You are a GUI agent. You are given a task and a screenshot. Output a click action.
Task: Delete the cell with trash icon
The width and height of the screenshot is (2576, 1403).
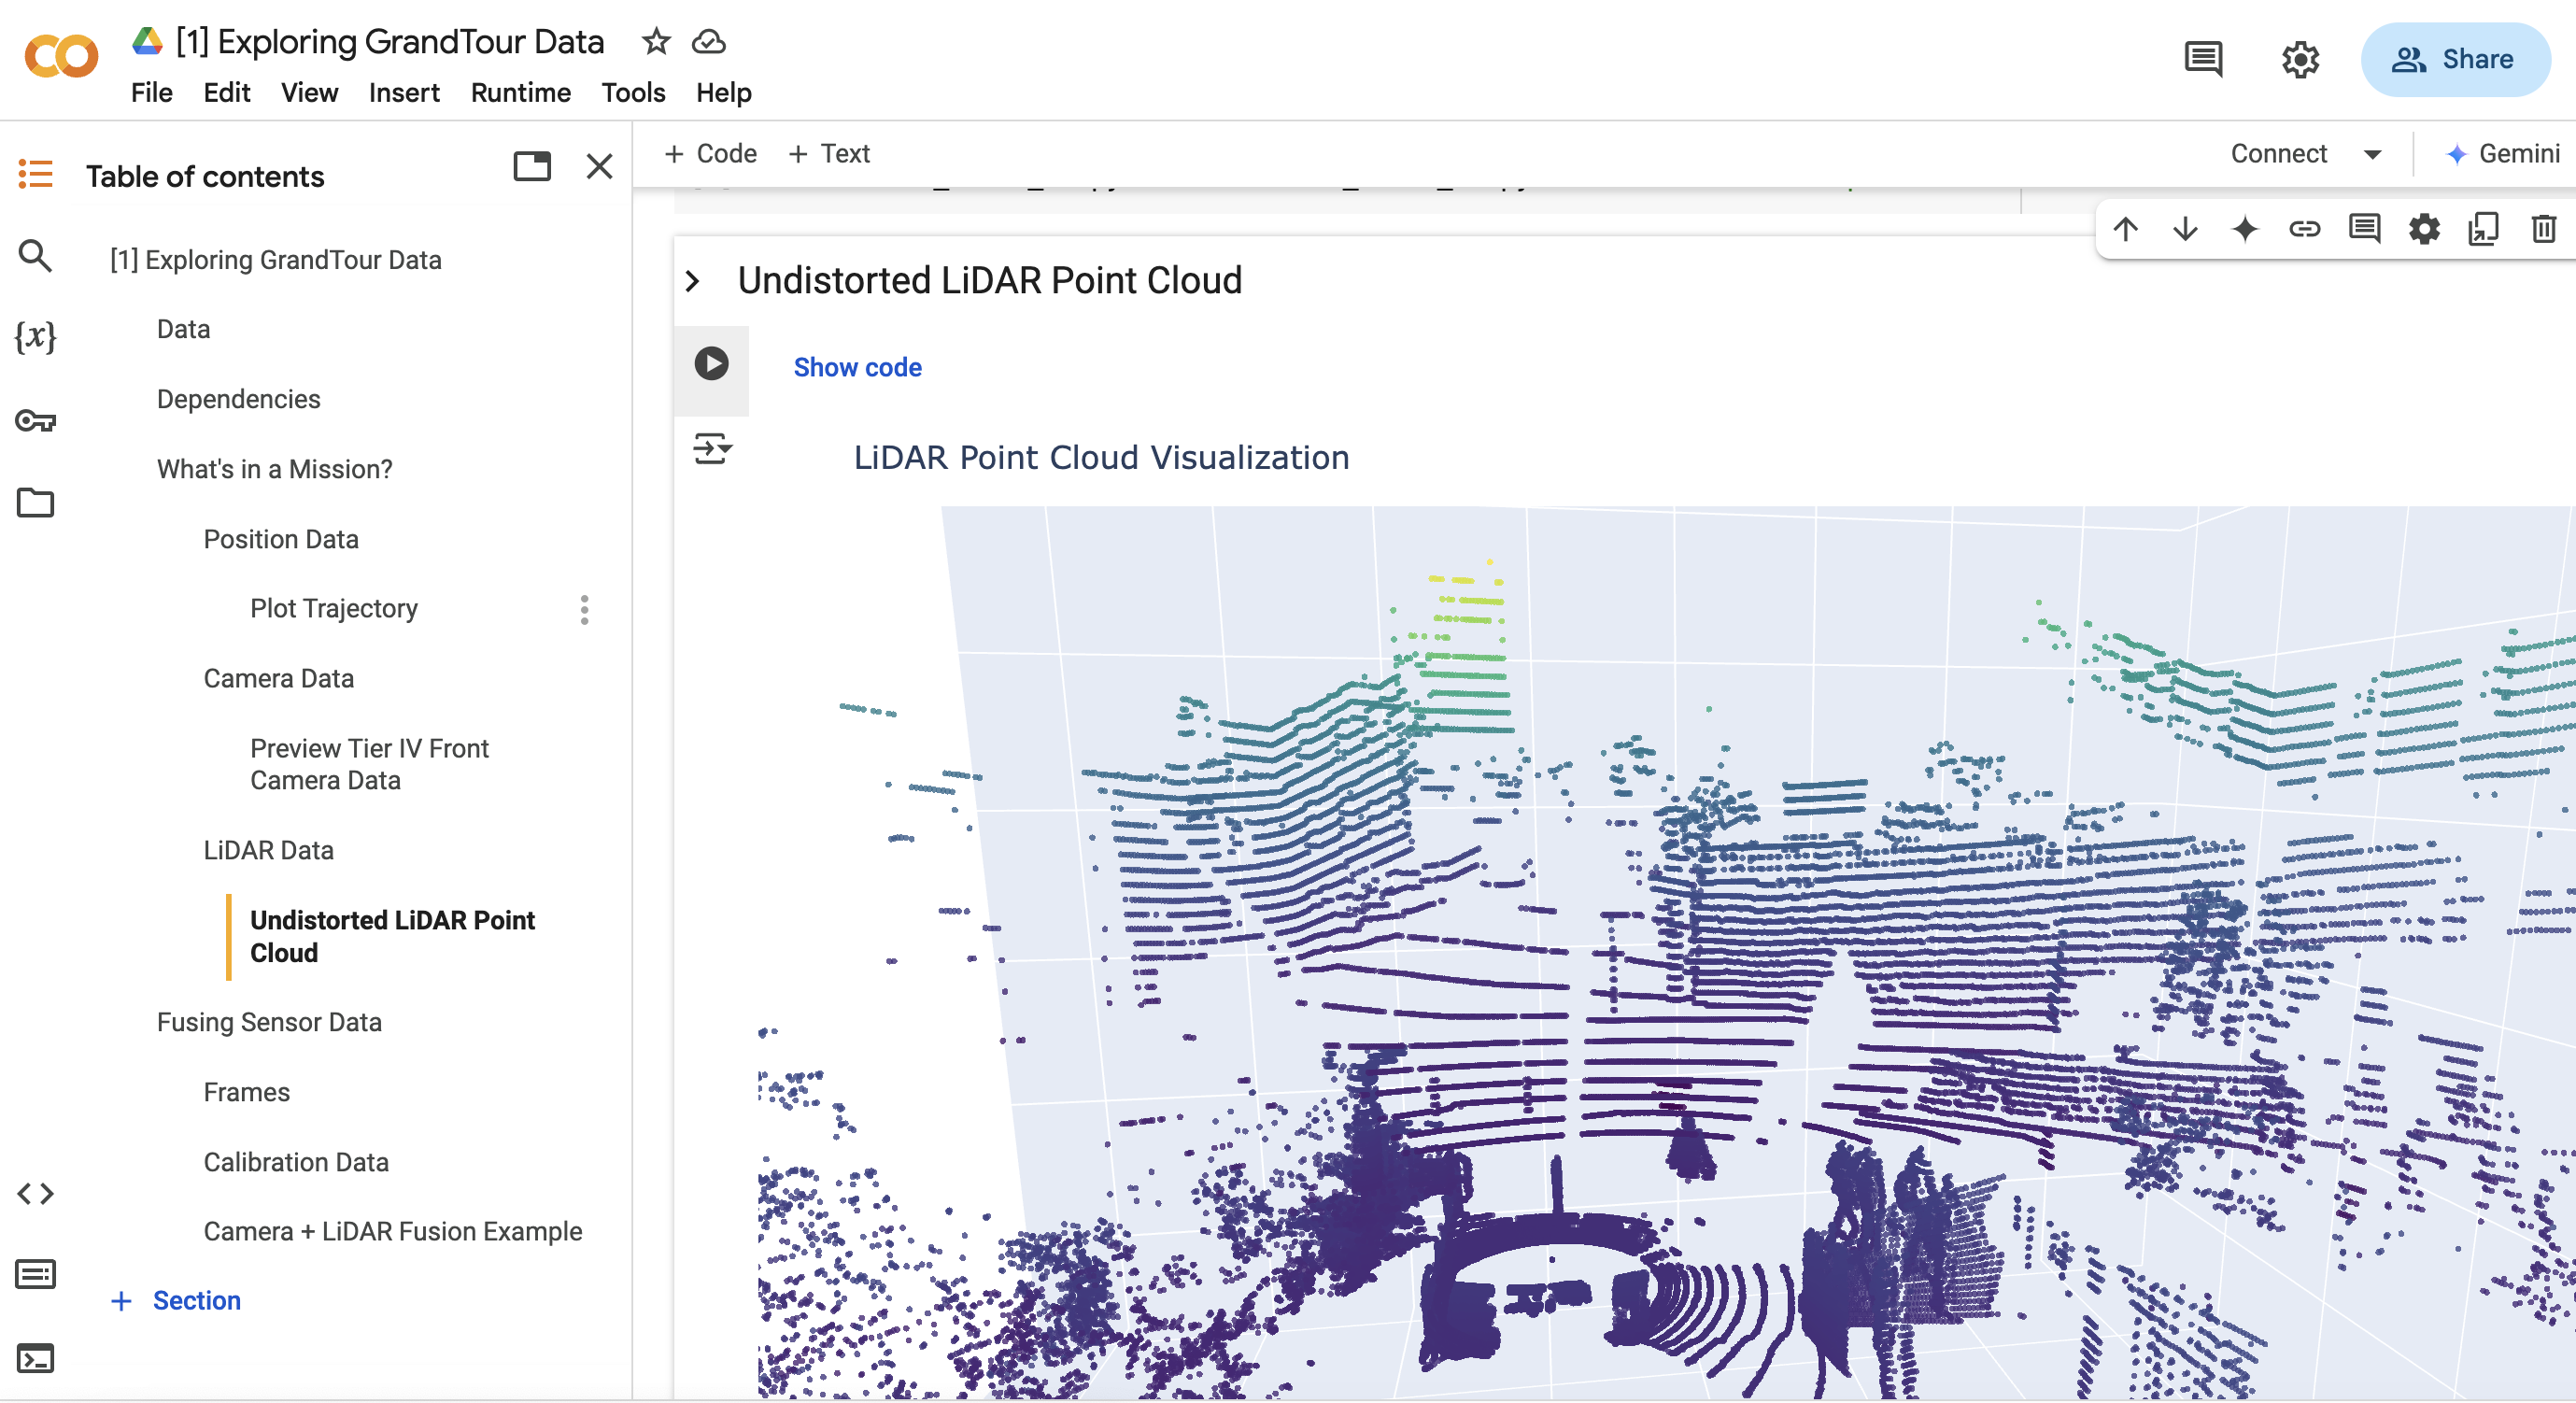click(x=2543, y=229)
